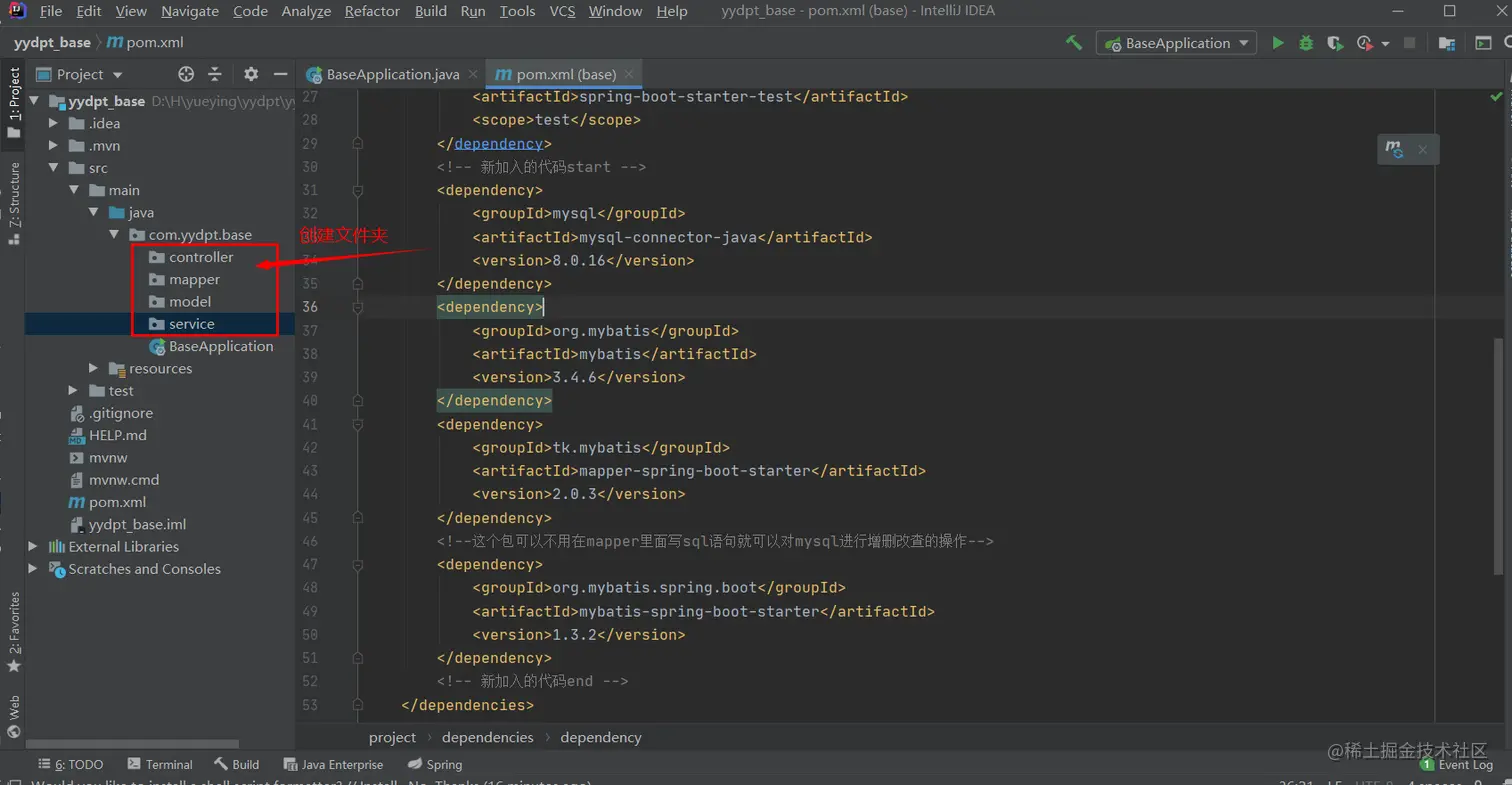Expand Scratches and Consoles node arrow
This screenshot has width=1512, height=785.
34,569
